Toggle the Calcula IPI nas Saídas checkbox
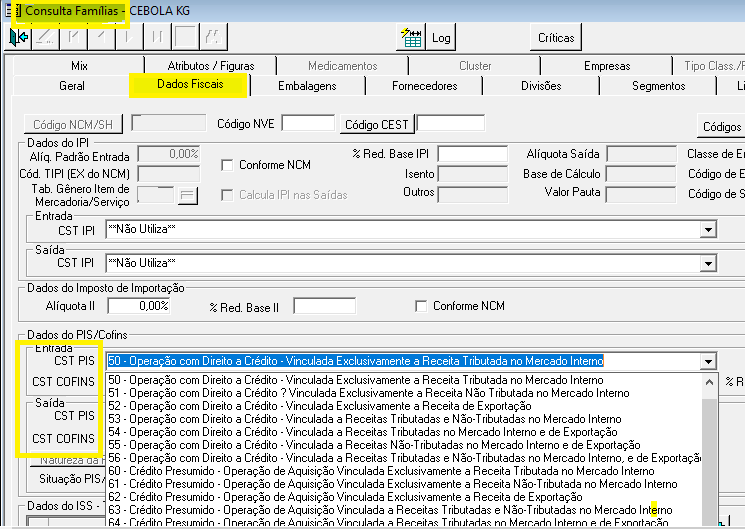Viewport: 745px width, 529px height. [x=227, y=195]
